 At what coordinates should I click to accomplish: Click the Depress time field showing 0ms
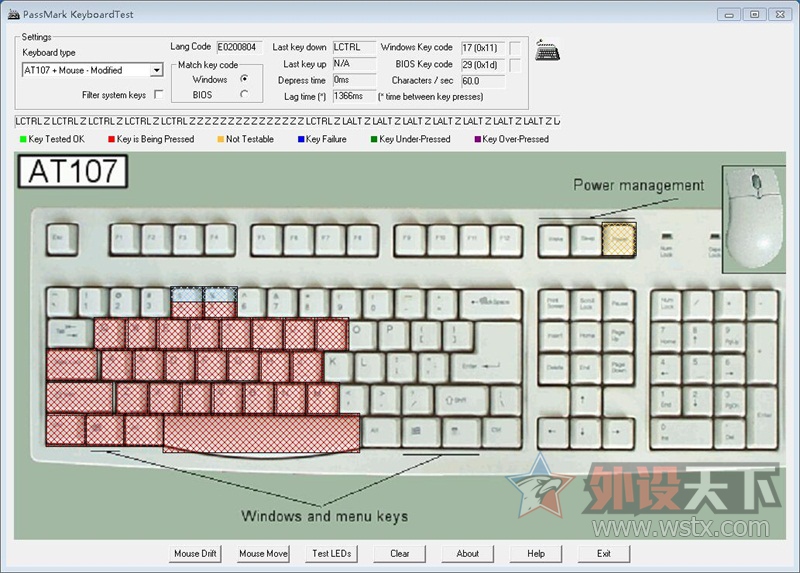click(355, 80)
